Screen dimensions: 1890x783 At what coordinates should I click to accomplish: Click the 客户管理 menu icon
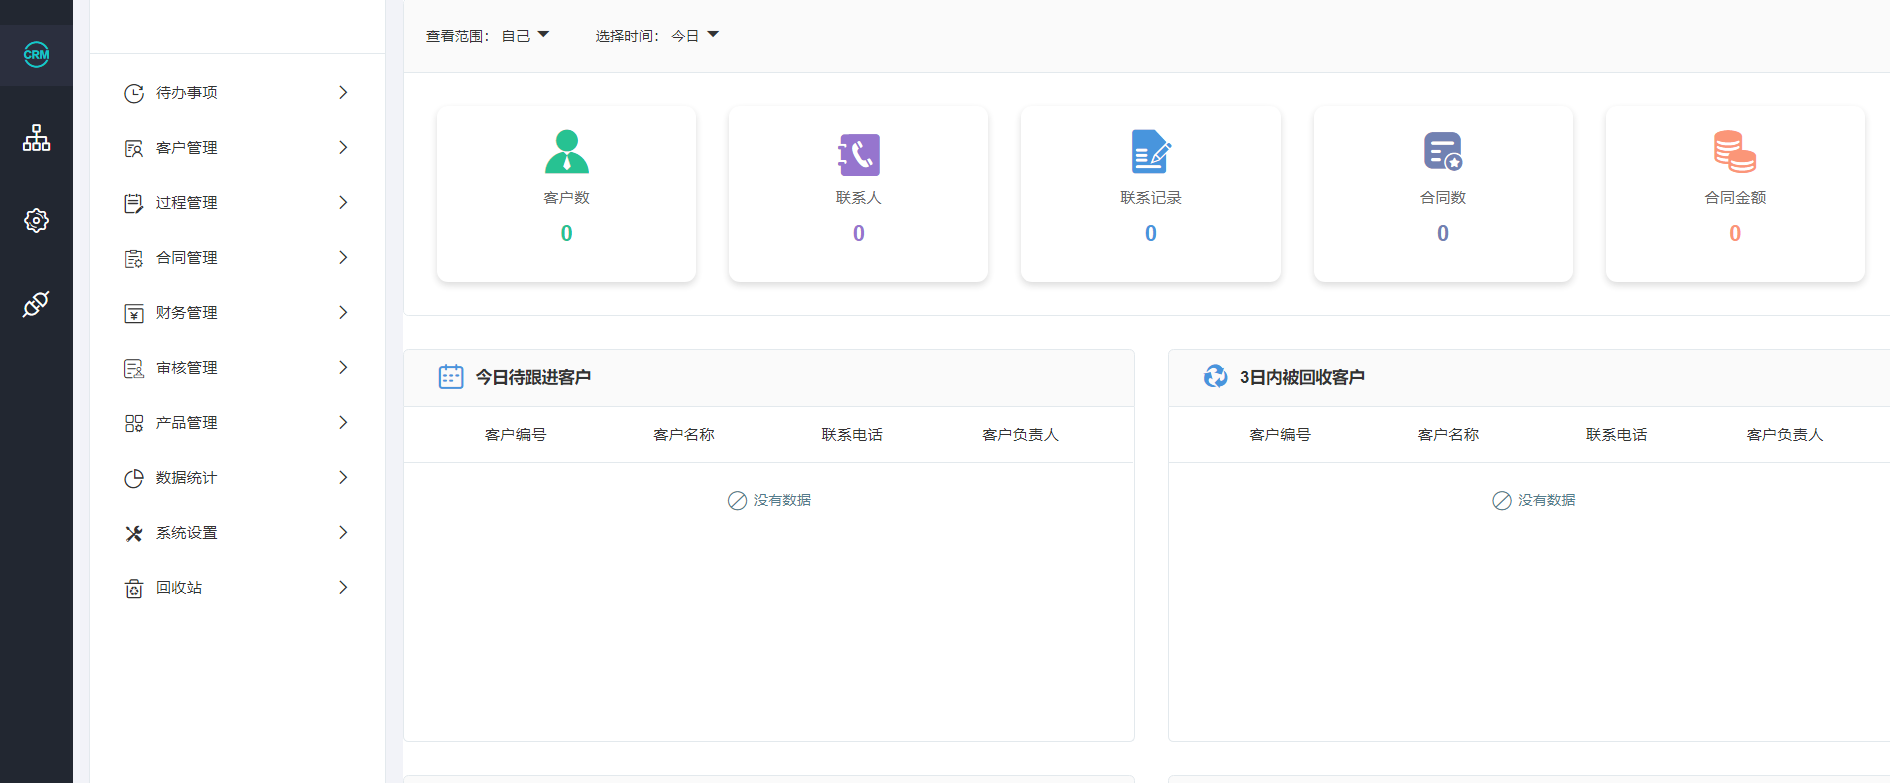(x=134, y=148)
